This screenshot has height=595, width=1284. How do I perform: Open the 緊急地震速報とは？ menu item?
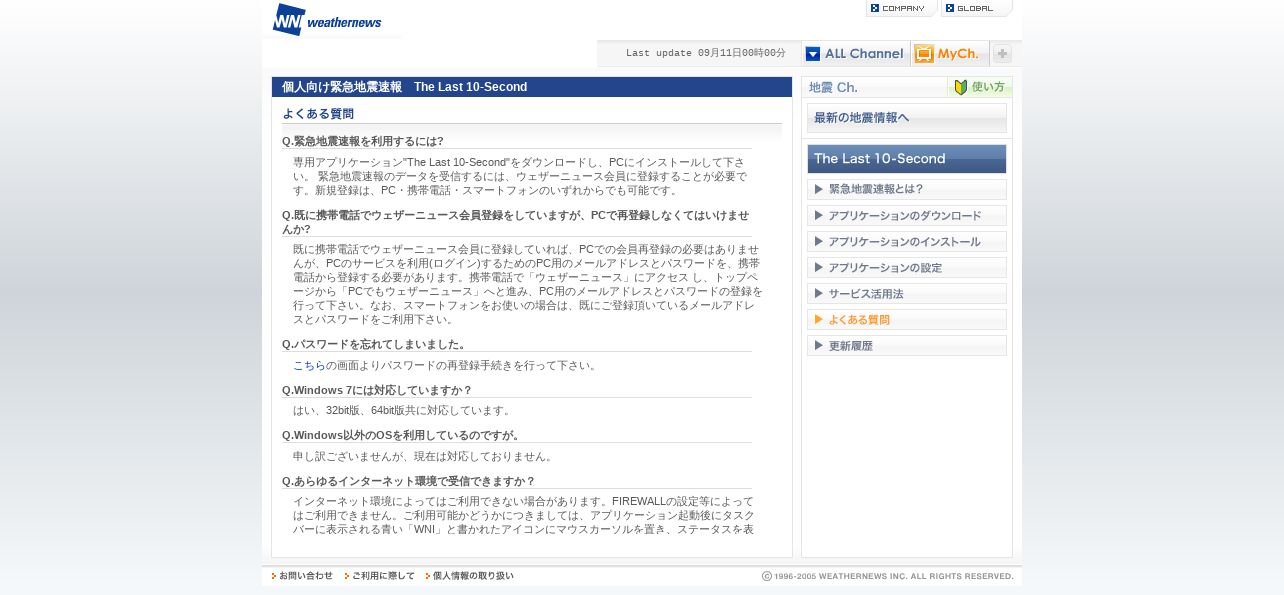pyautogui.click(x=907, y=189)
